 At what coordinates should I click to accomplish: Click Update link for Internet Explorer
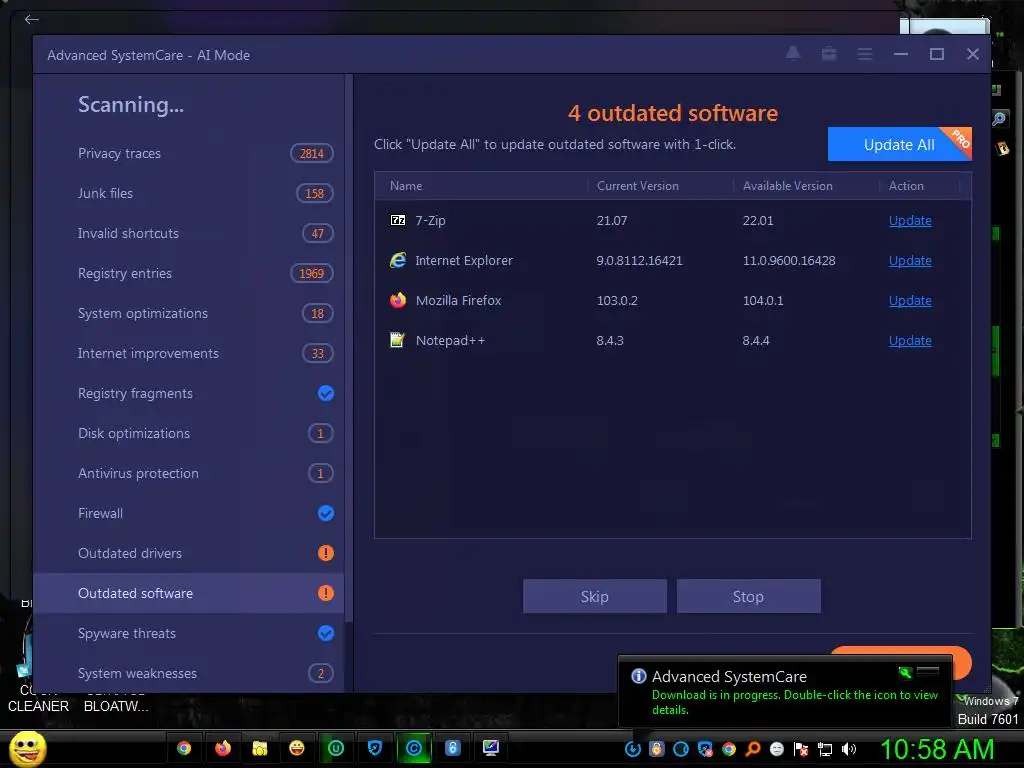(910, 261)
